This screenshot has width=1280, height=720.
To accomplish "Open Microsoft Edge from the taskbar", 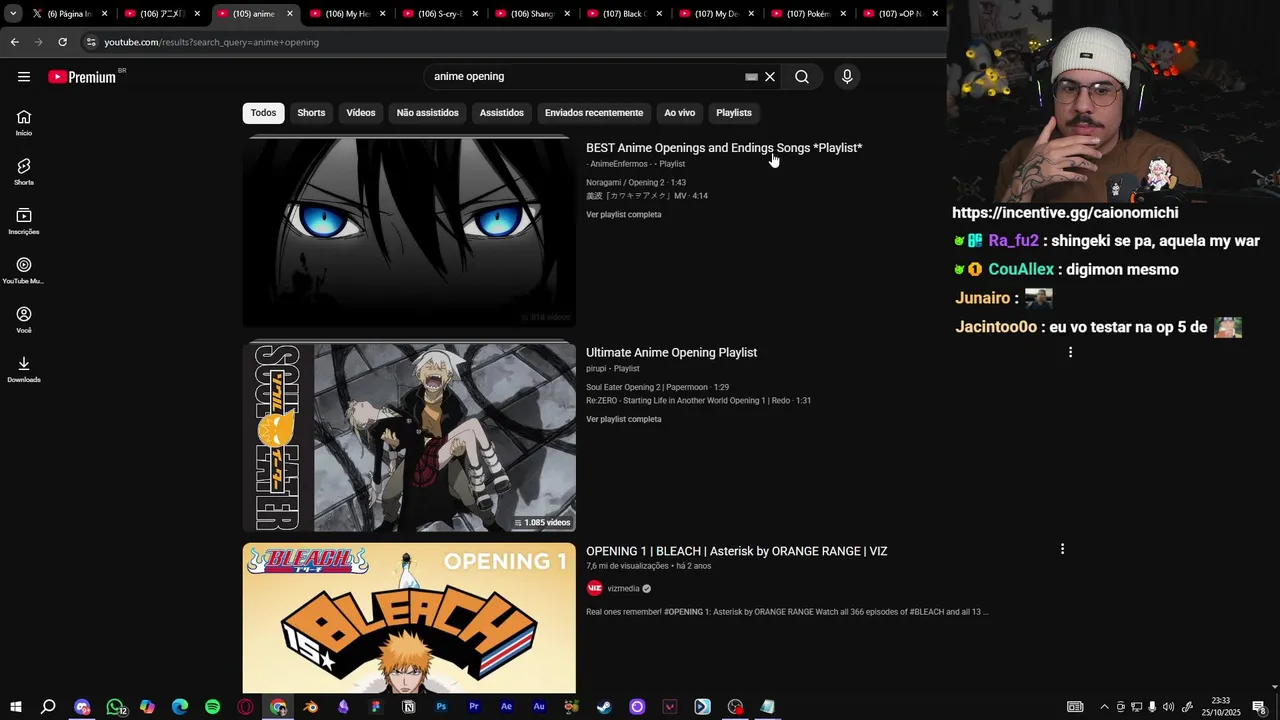I will [x=180, y=707].
